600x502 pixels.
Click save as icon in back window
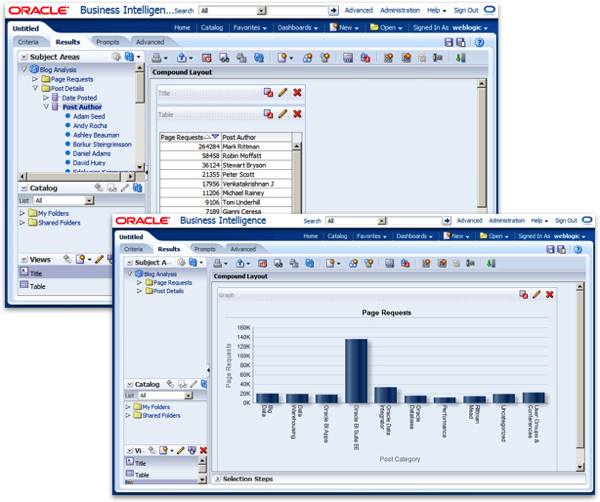tap(461, 42)
